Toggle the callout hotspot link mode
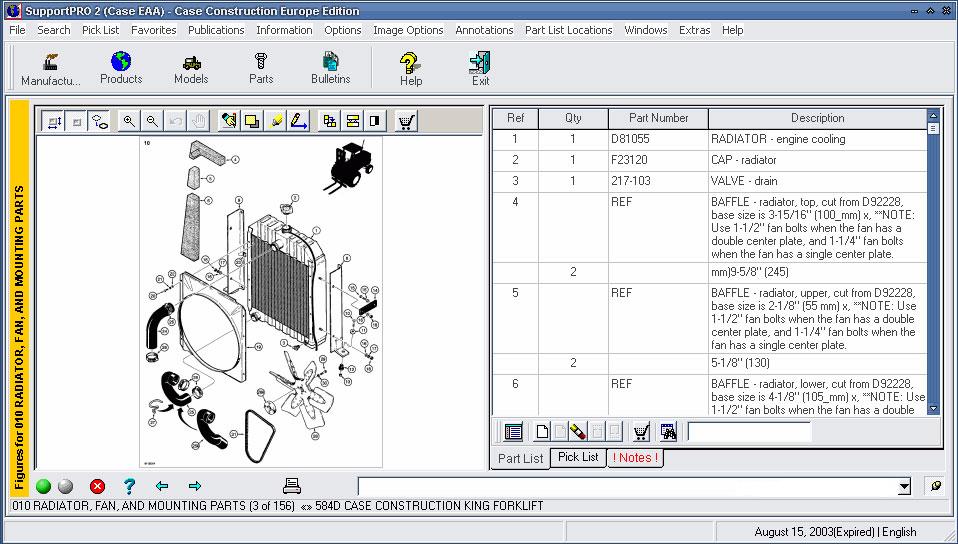 99,122
